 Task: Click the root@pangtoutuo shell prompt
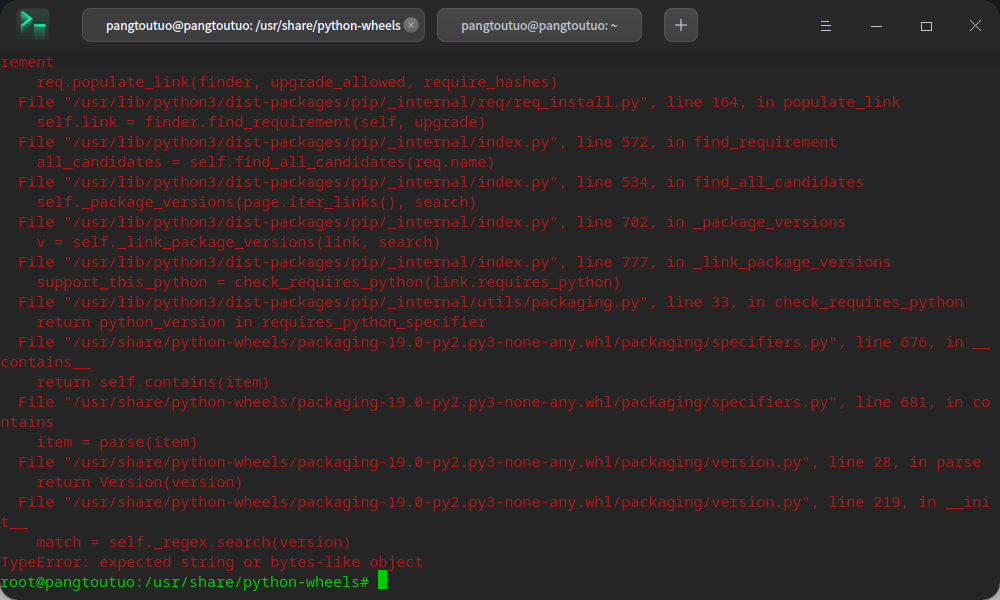coord(184,582)
